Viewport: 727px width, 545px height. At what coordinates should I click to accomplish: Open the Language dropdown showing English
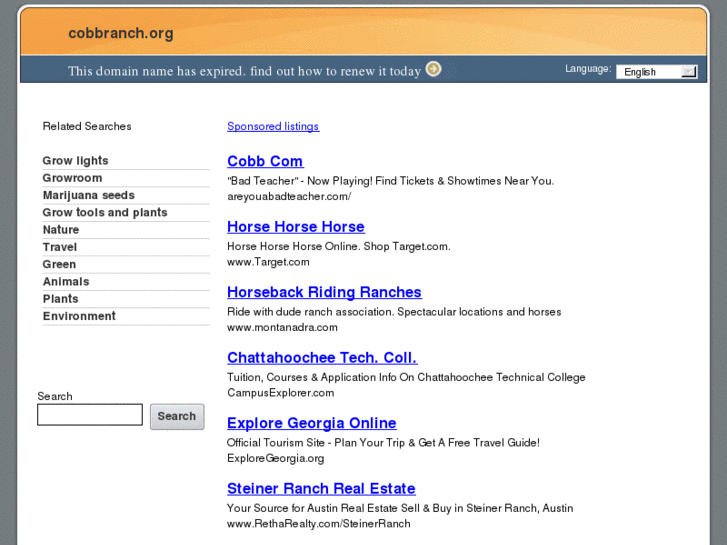(x=657, y=72)
